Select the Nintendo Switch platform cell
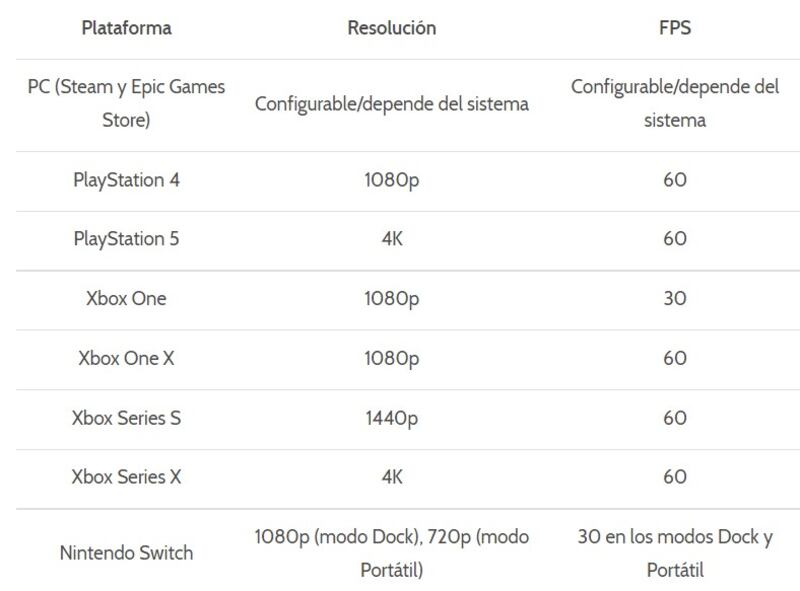The height and width of the screenshot is (591, 800). pos(126,553)
